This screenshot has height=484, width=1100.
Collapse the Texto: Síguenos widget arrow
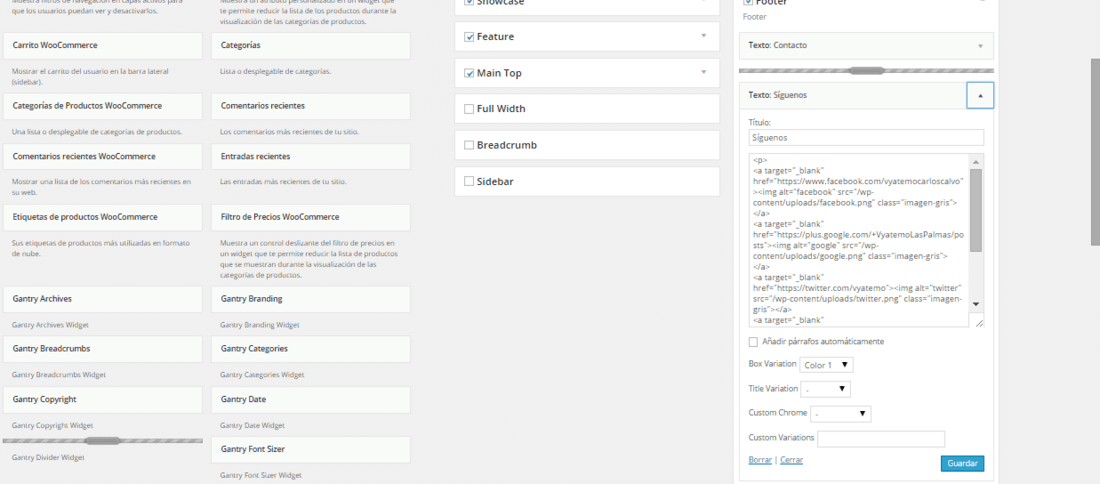click(980, 95)
